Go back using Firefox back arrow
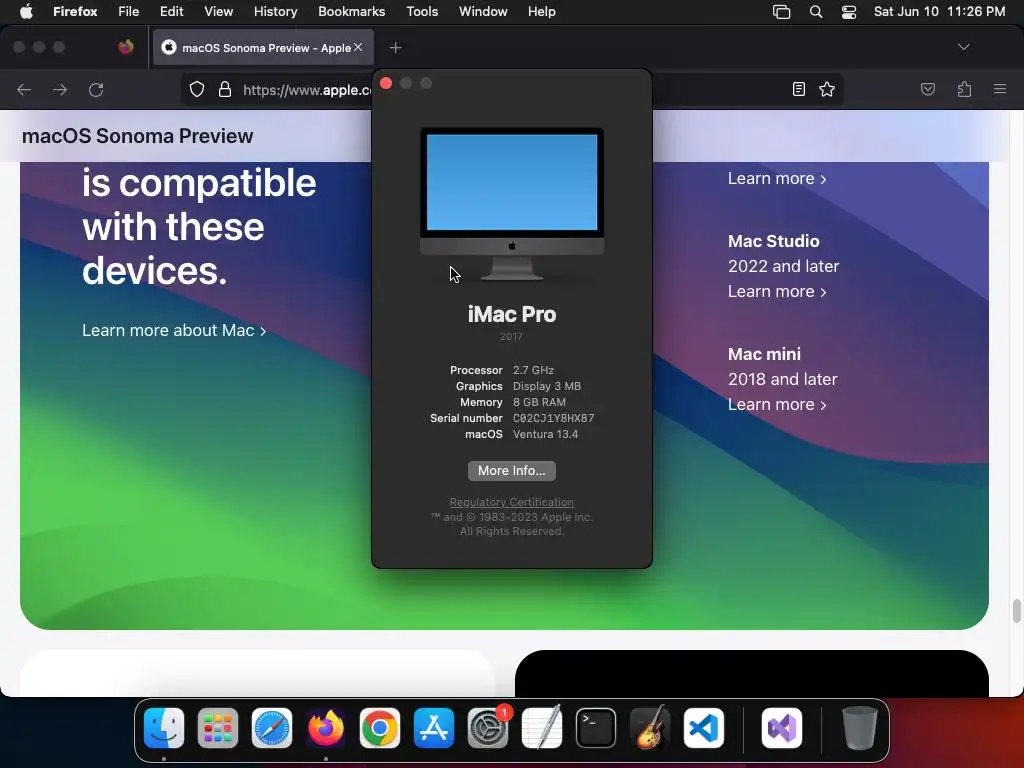 (24, 89)
